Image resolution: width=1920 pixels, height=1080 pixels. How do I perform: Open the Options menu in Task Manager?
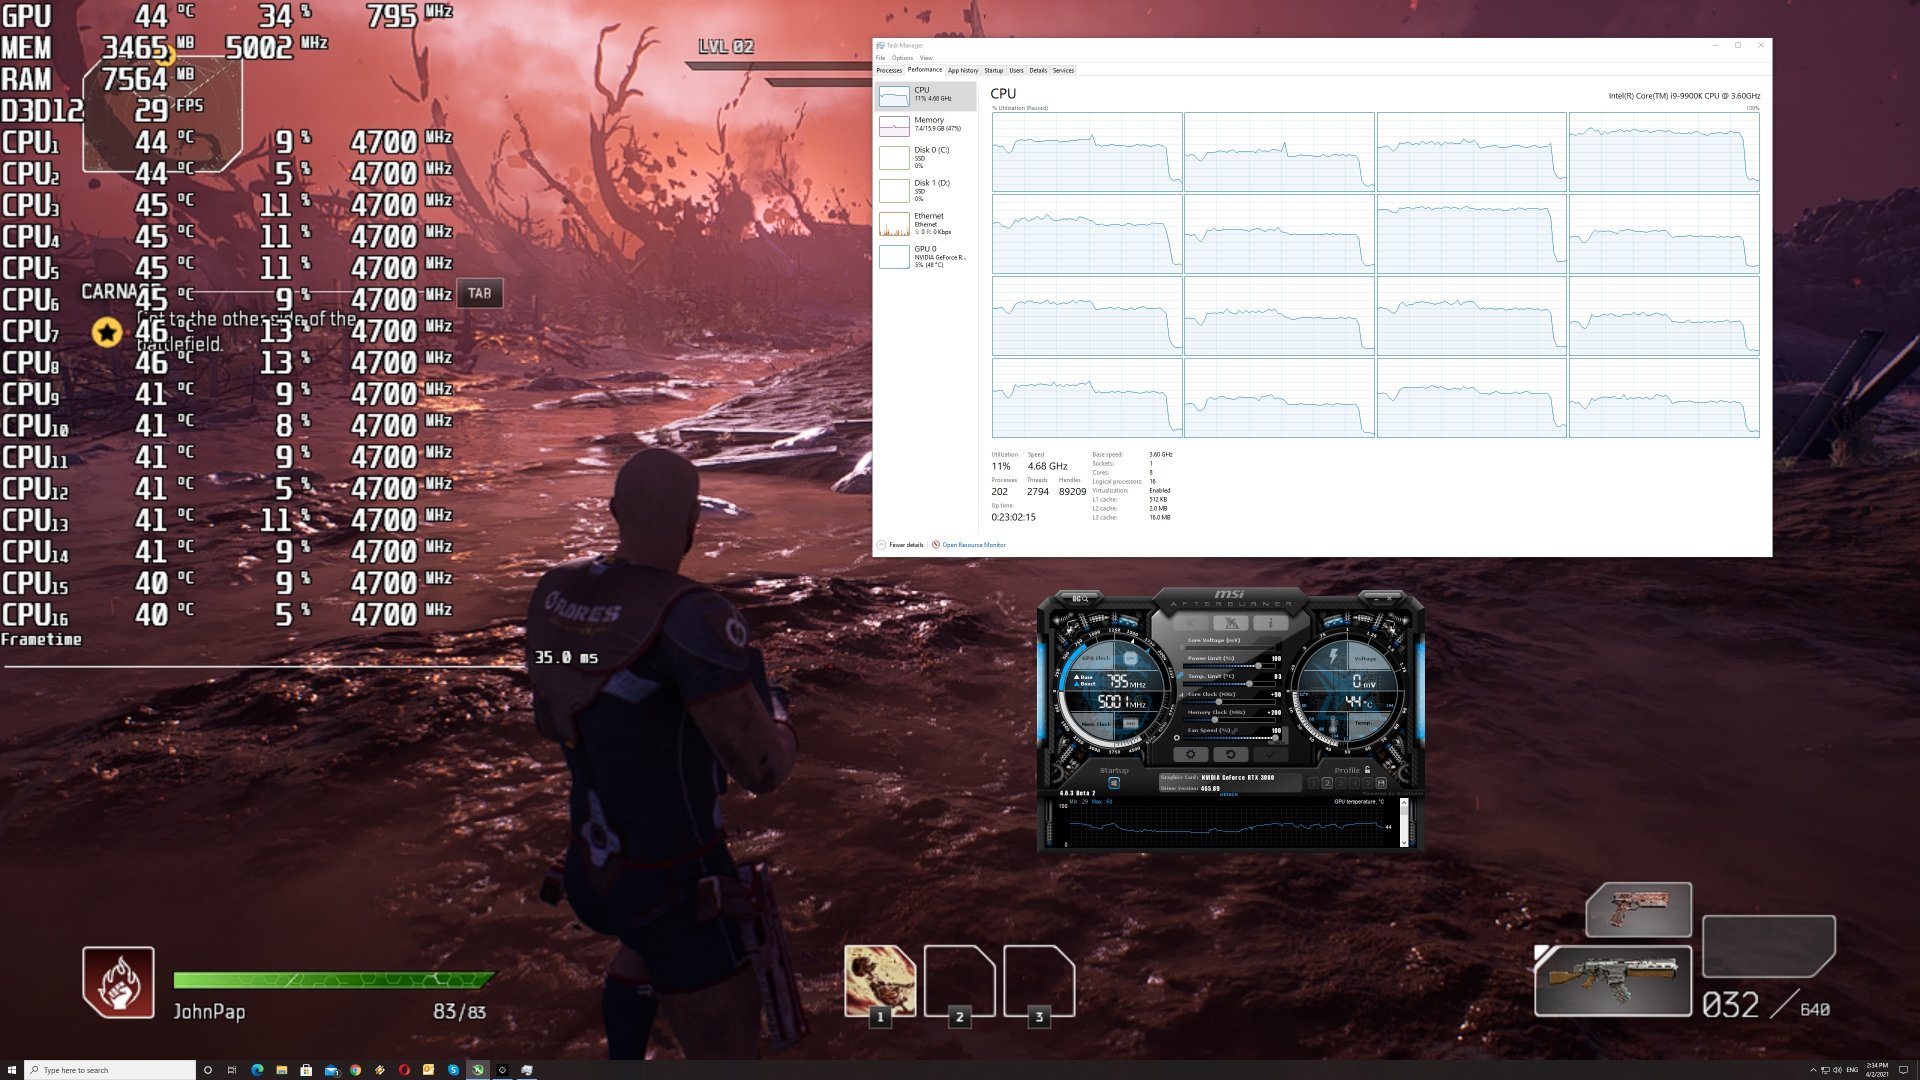click(902, 58)
